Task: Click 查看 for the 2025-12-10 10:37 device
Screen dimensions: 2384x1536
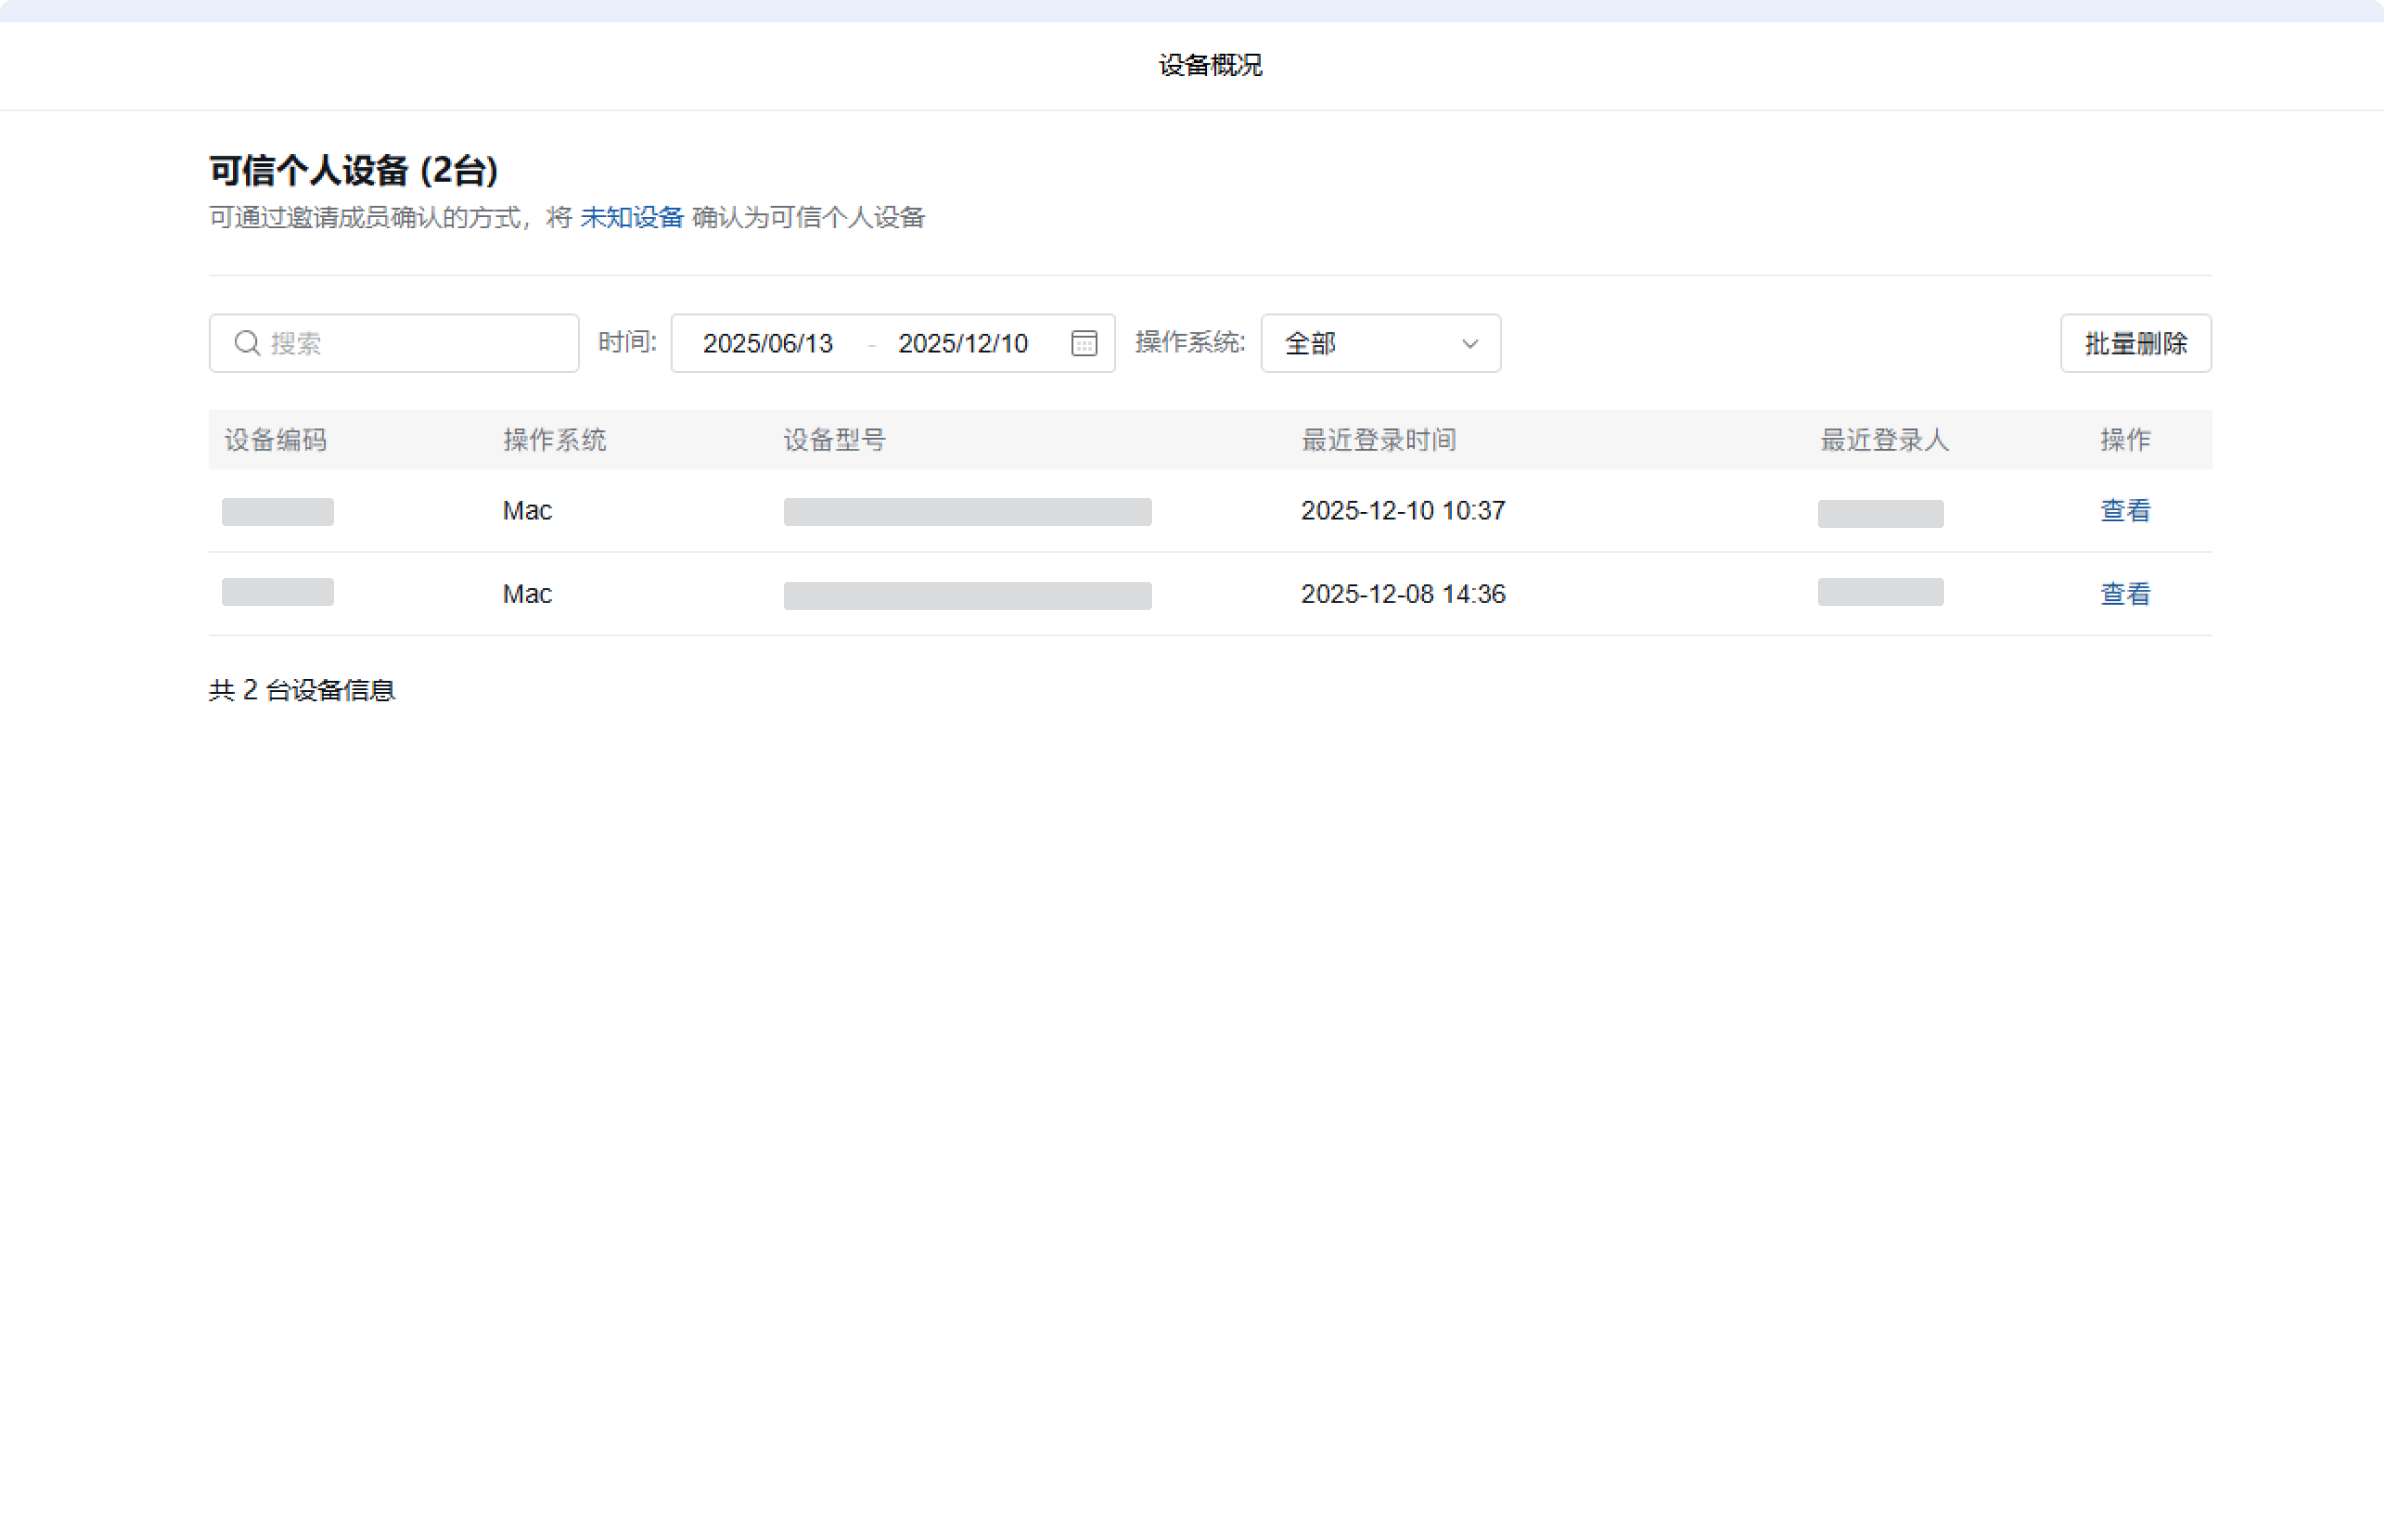Action: pyautogui.click(x=2124, y=511)
